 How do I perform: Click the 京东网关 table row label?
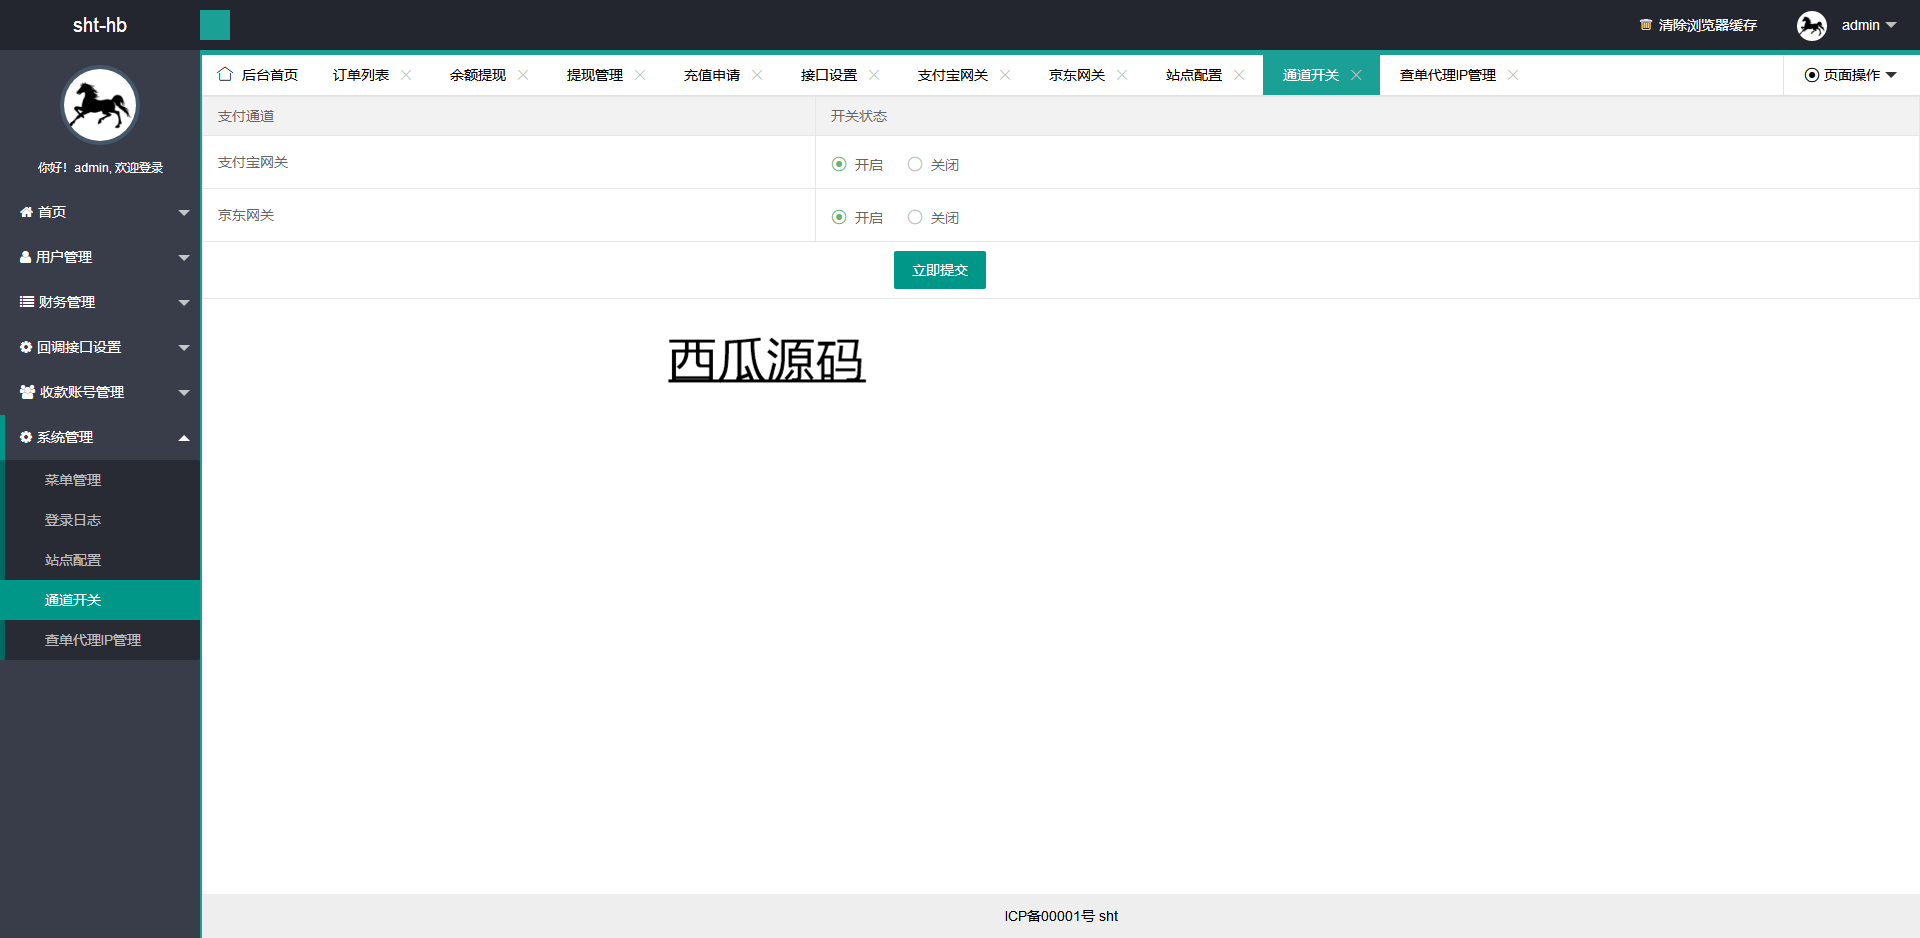246,215
